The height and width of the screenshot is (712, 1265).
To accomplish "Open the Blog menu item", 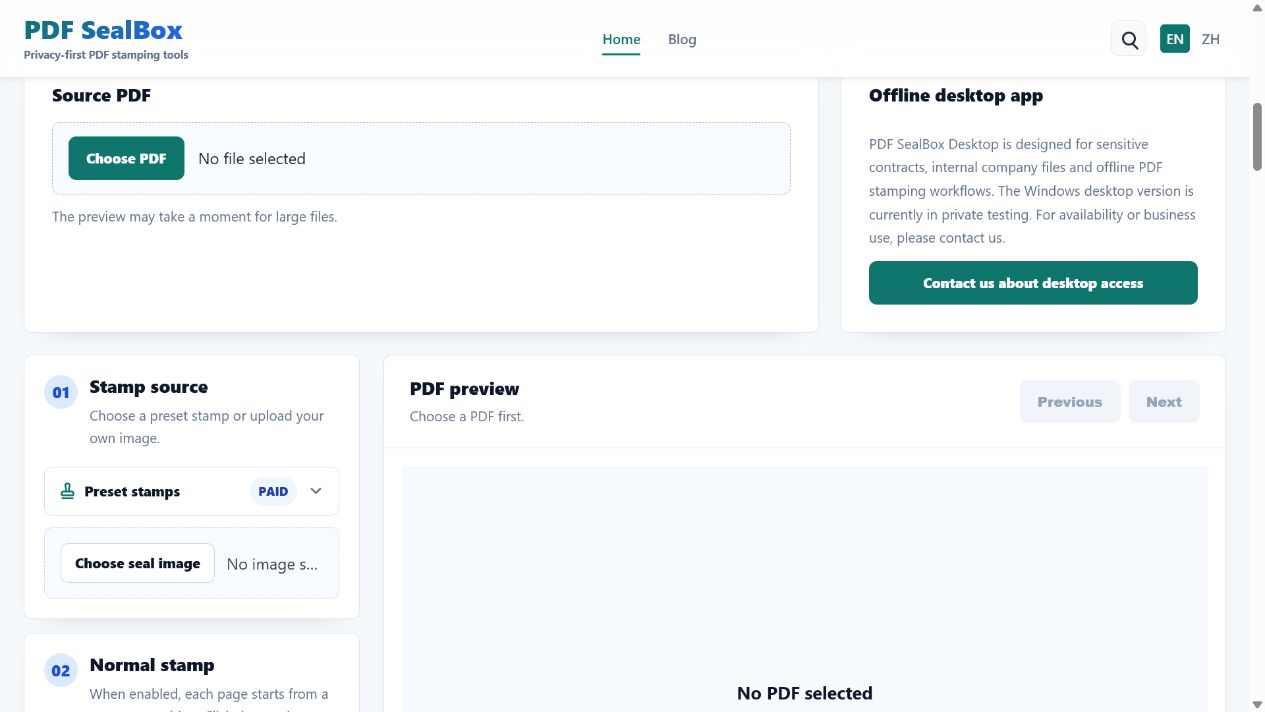I will pyautogui.click(x=682, y=40).
